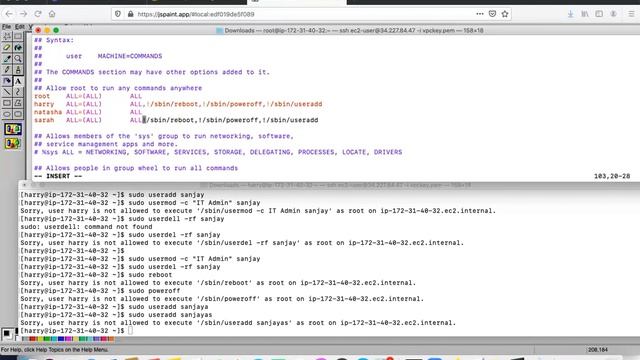Click the status bar help text

click(54, 350)
